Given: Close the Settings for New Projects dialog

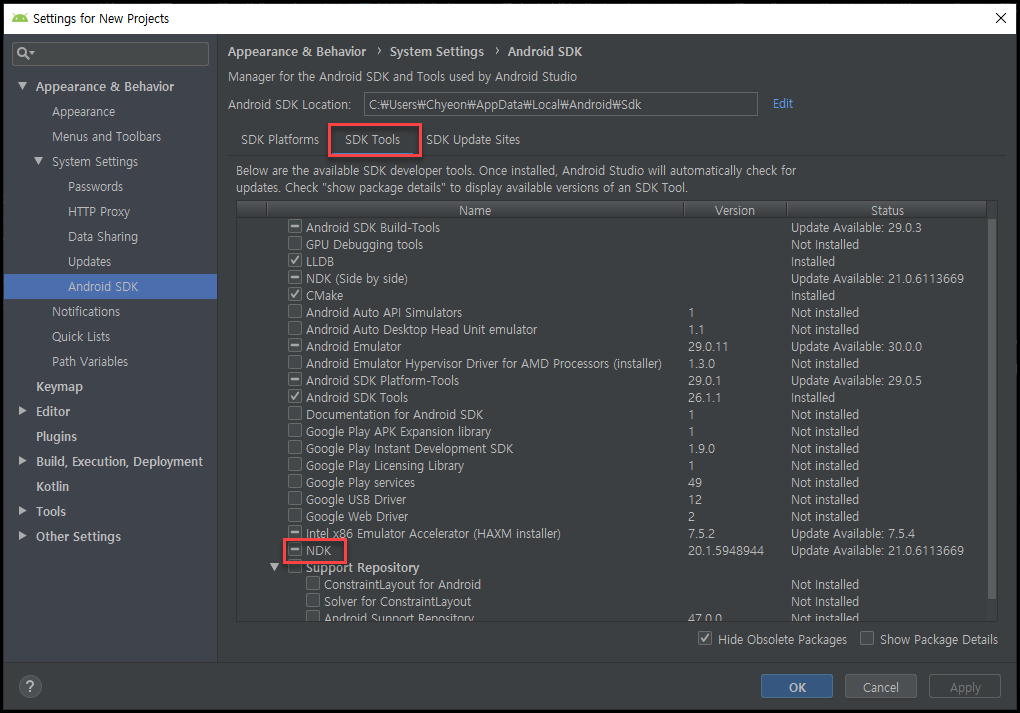Looking at the screenshot, I should click(x=1000, y=18).
